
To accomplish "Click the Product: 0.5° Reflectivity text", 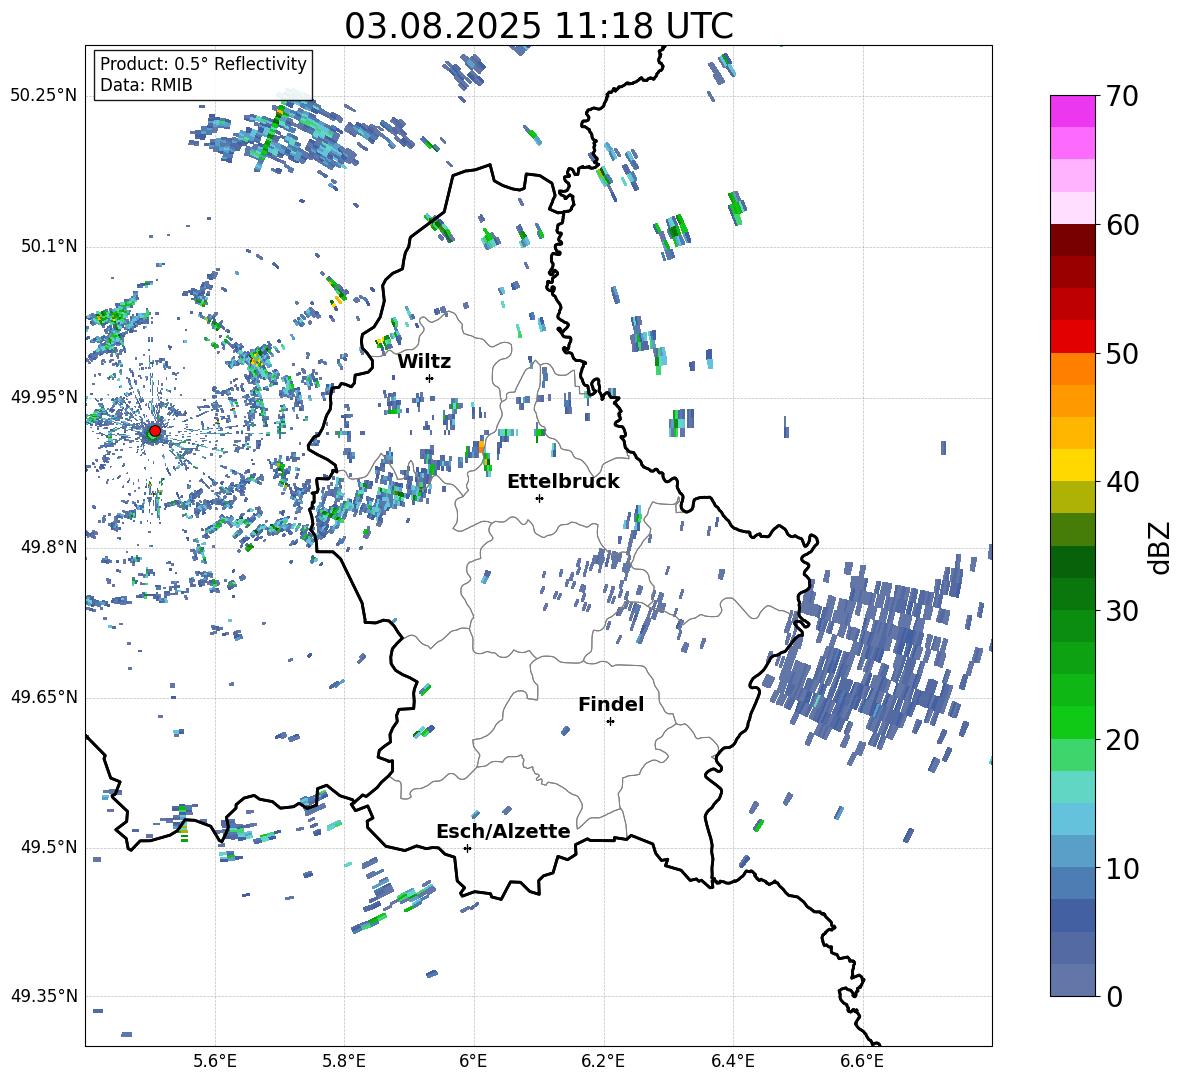I will pos(203,64).
